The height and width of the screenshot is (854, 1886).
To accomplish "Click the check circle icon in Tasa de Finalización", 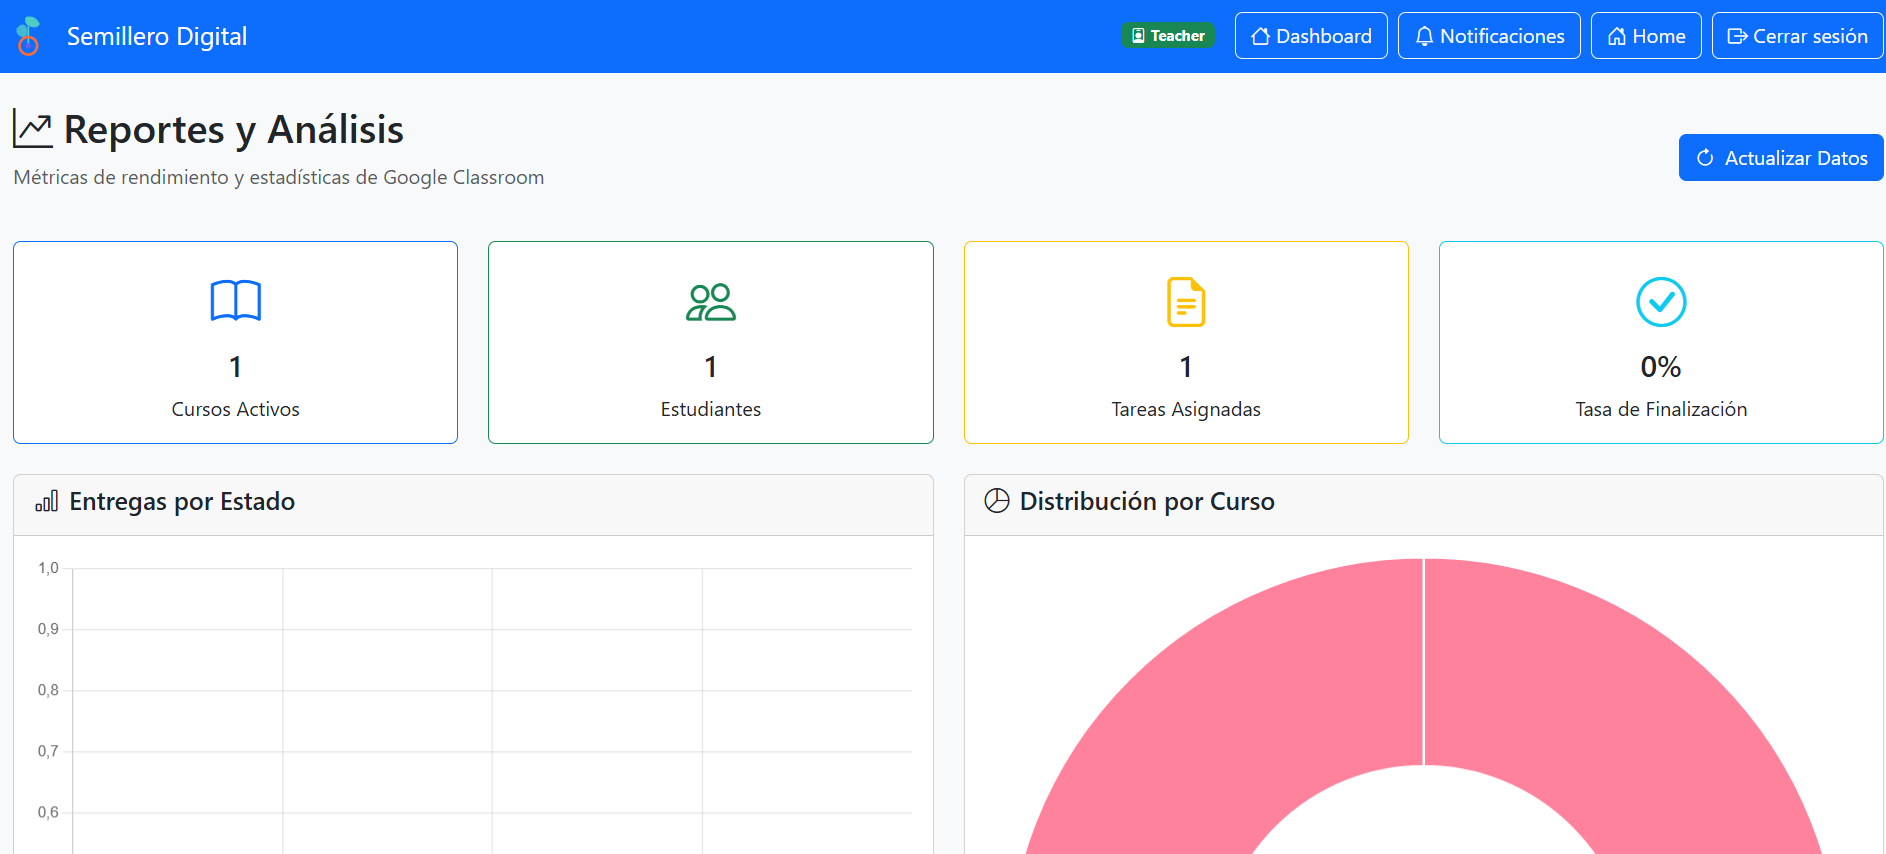I will click(x=1661, y=302).
